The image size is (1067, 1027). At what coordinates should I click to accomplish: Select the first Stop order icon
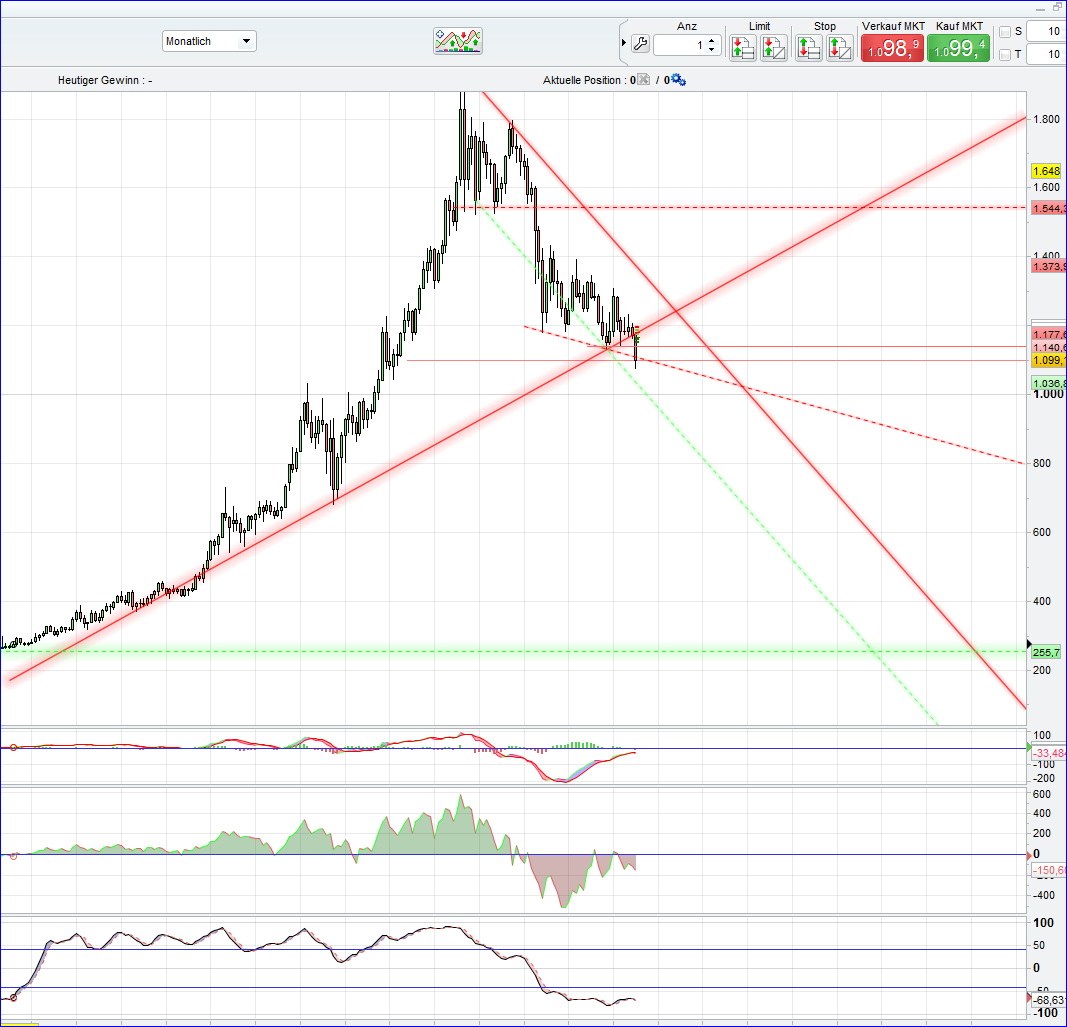(x=808, y=44)
